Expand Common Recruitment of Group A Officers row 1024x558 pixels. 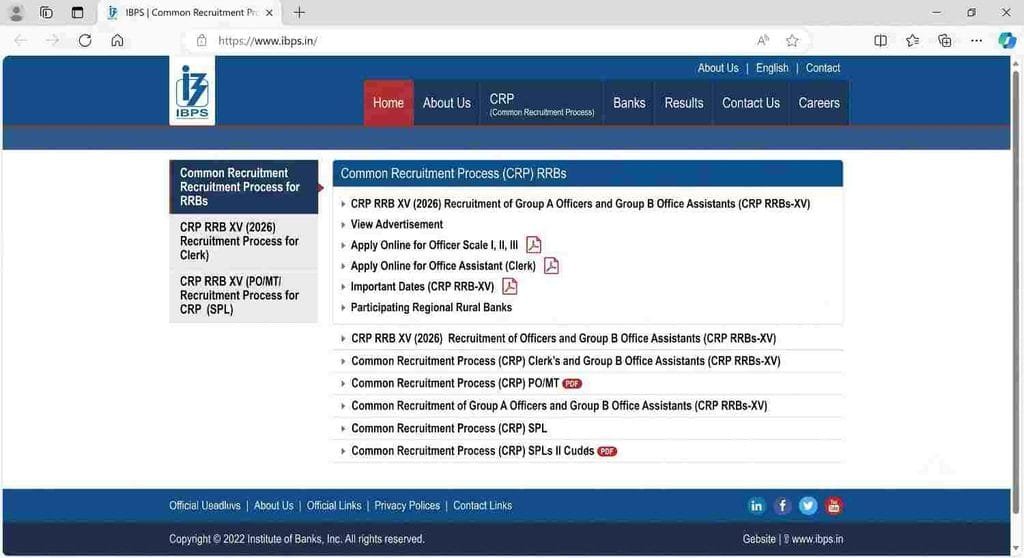coord(588,406)
